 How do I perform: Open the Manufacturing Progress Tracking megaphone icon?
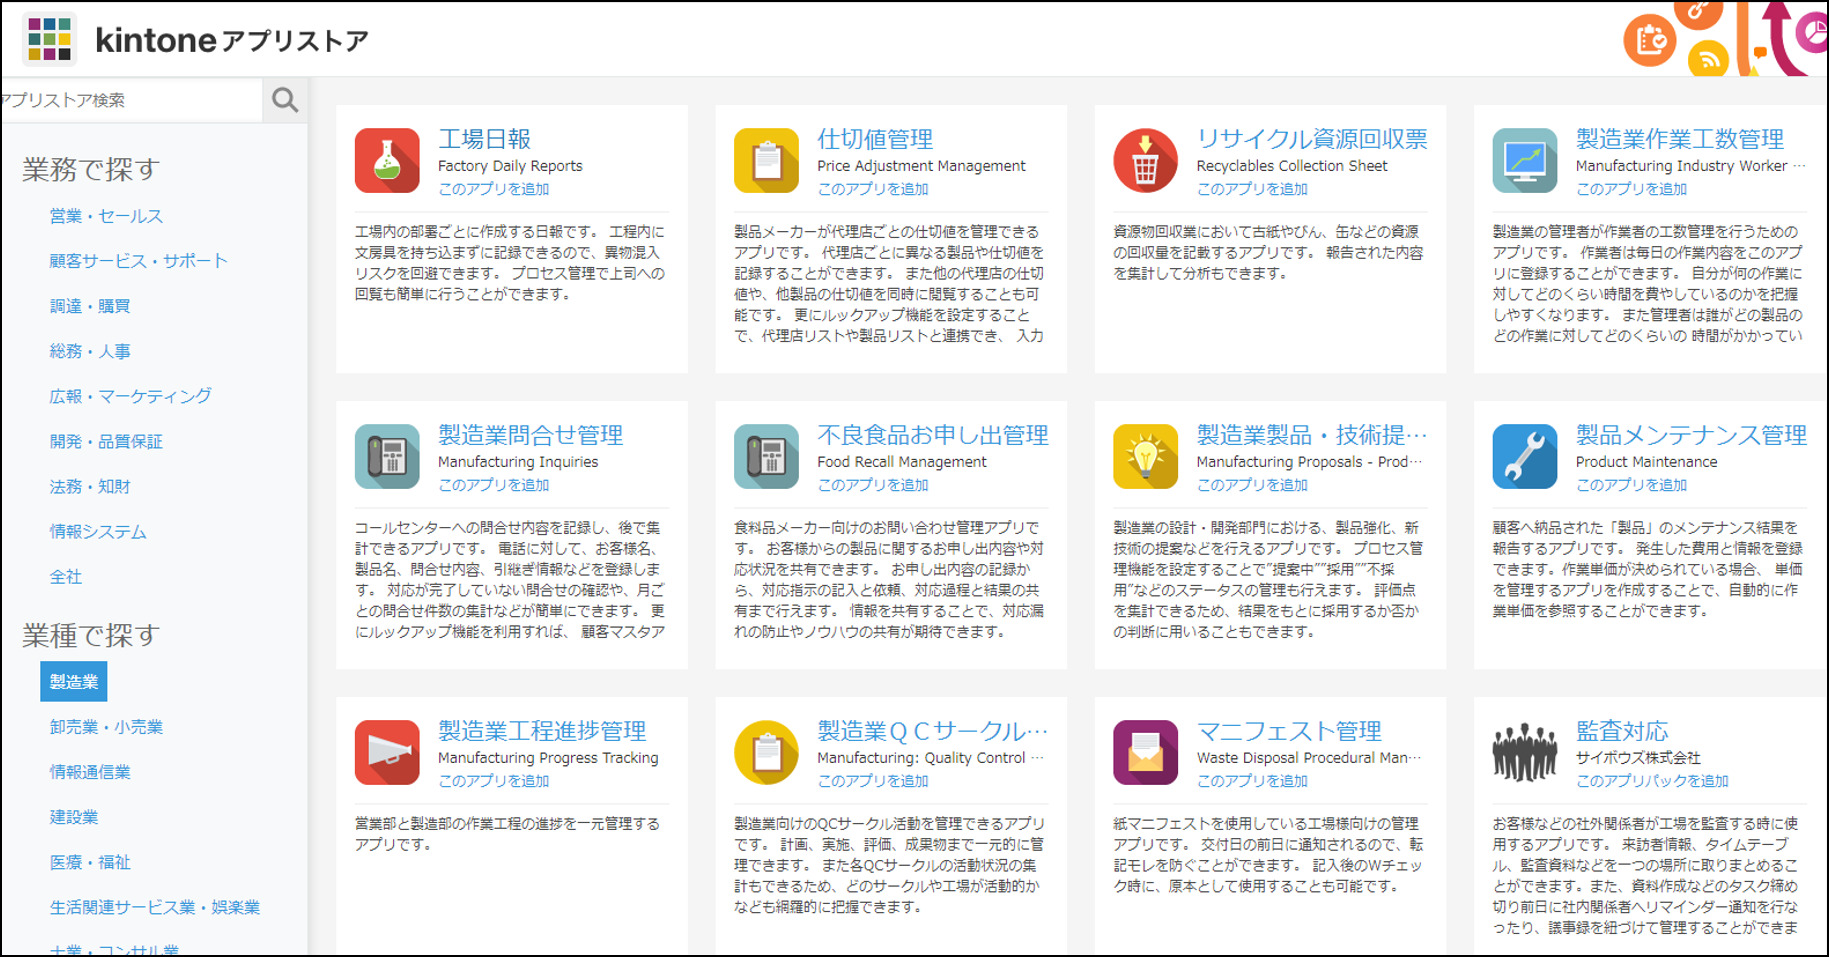(387, 752)
